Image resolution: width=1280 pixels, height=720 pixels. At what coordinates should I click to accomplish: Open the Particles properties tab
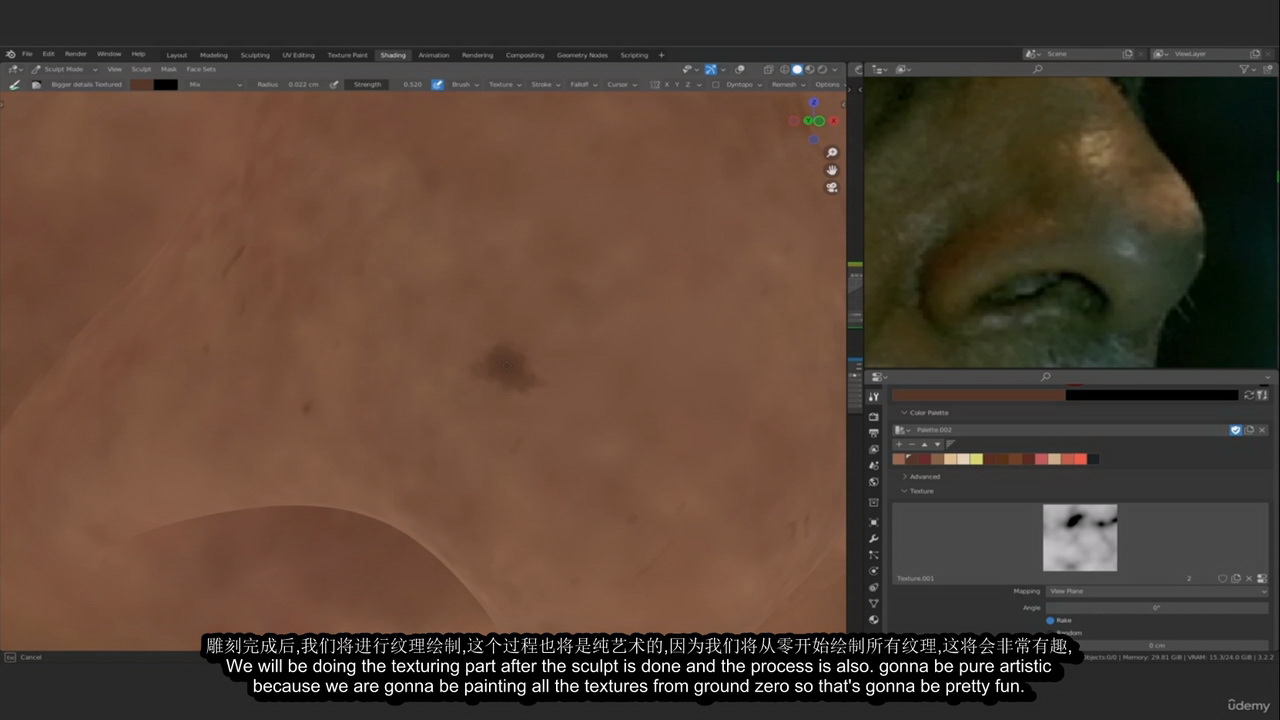(x=874, y=555)
